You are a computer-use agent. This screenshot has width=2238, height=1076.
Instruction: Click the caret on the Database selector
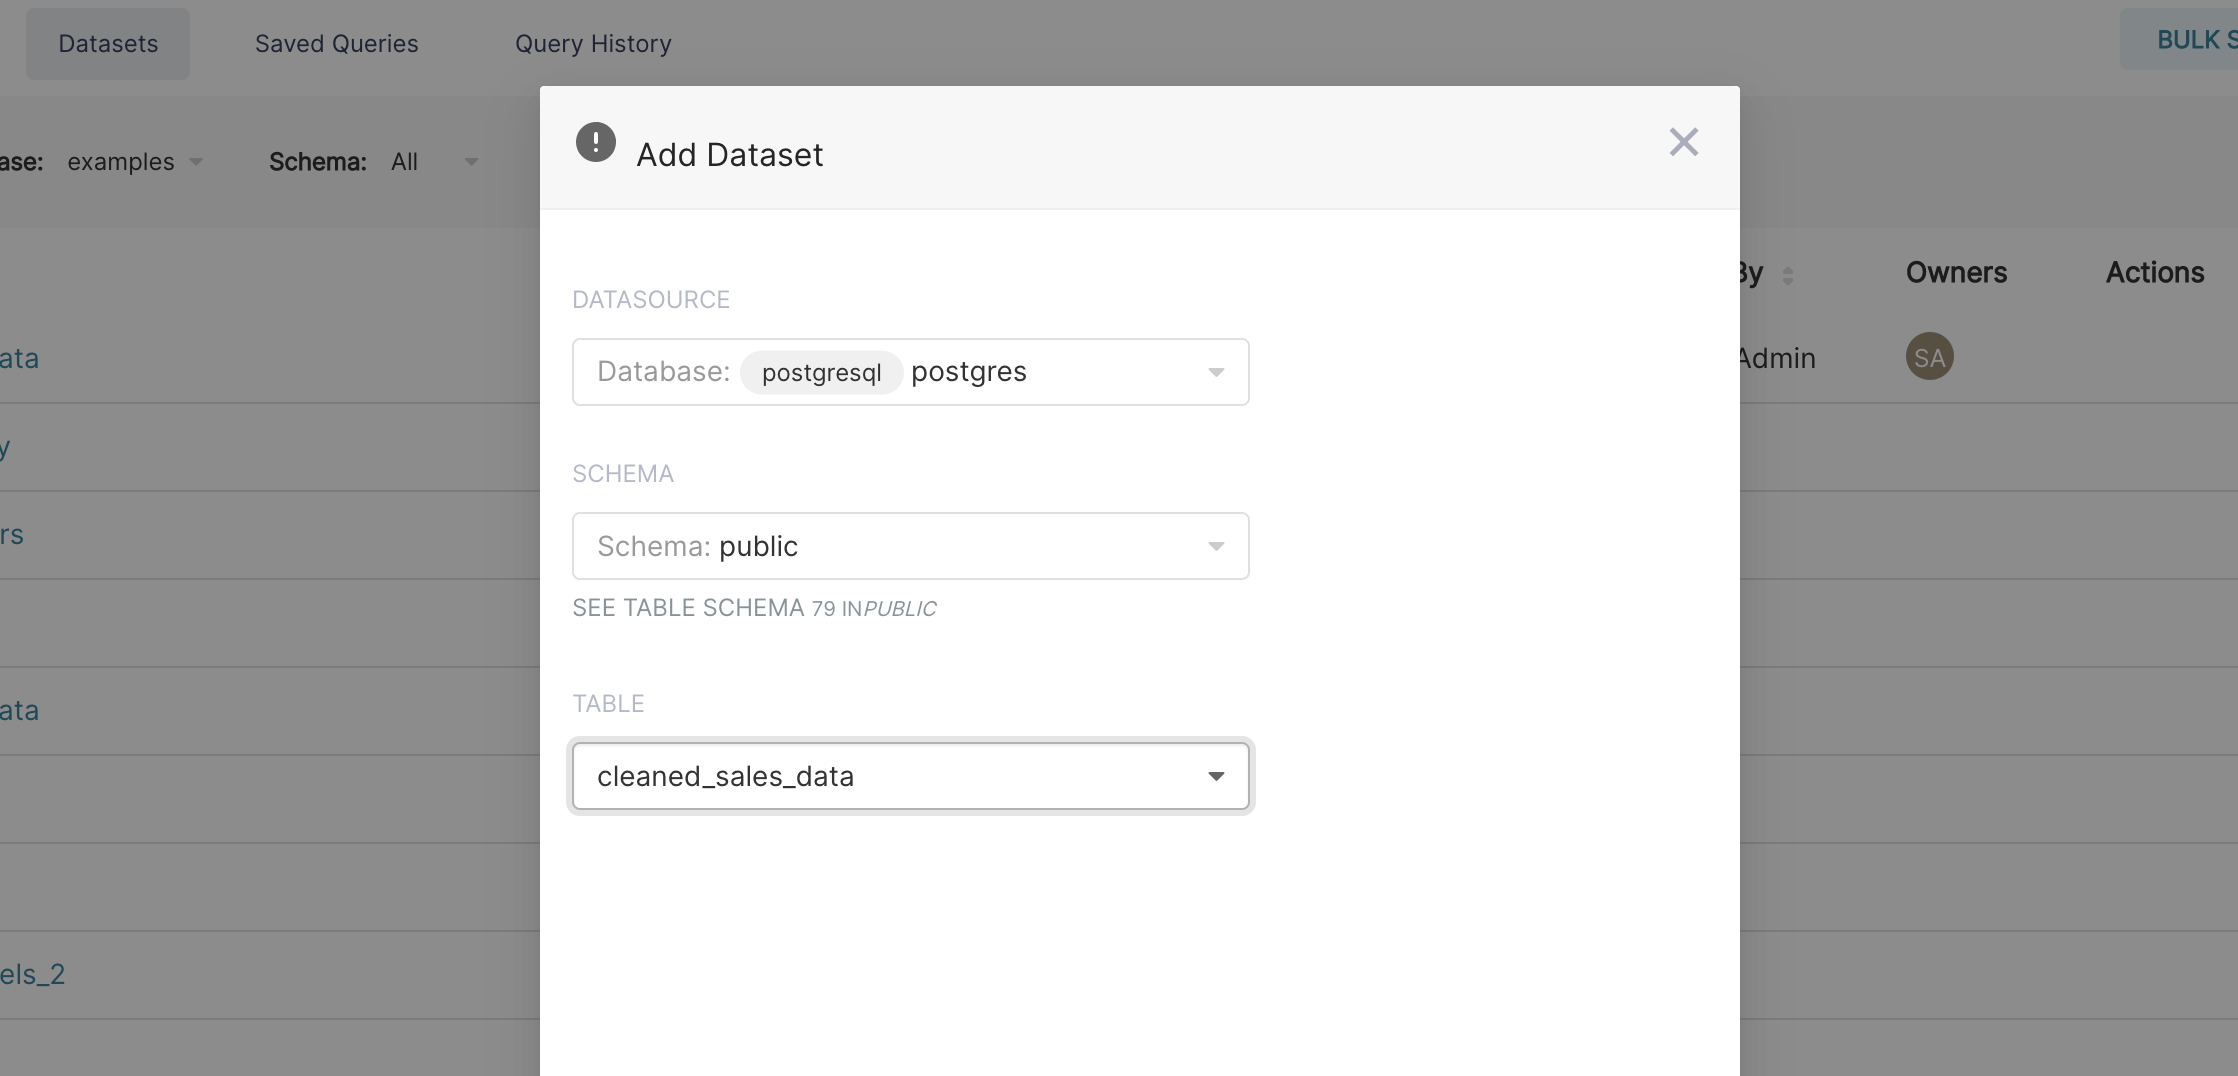point(1215,371)
